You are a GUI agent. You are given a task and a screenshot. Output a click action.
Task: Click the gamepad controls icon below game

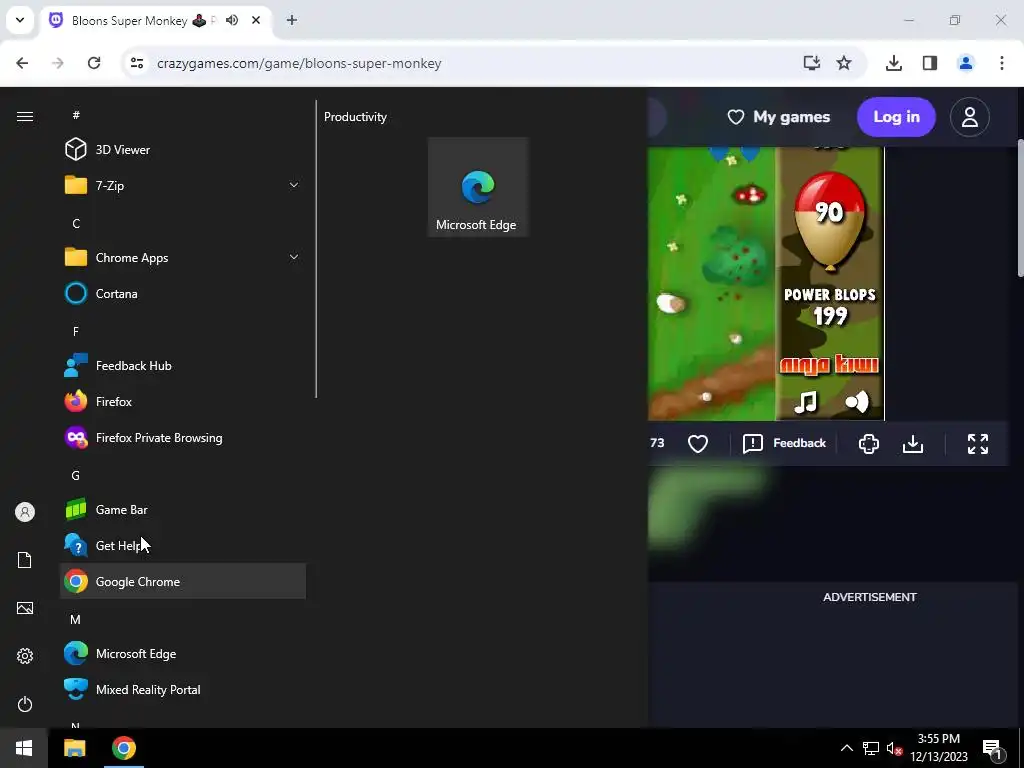click(x=869, y=443)
